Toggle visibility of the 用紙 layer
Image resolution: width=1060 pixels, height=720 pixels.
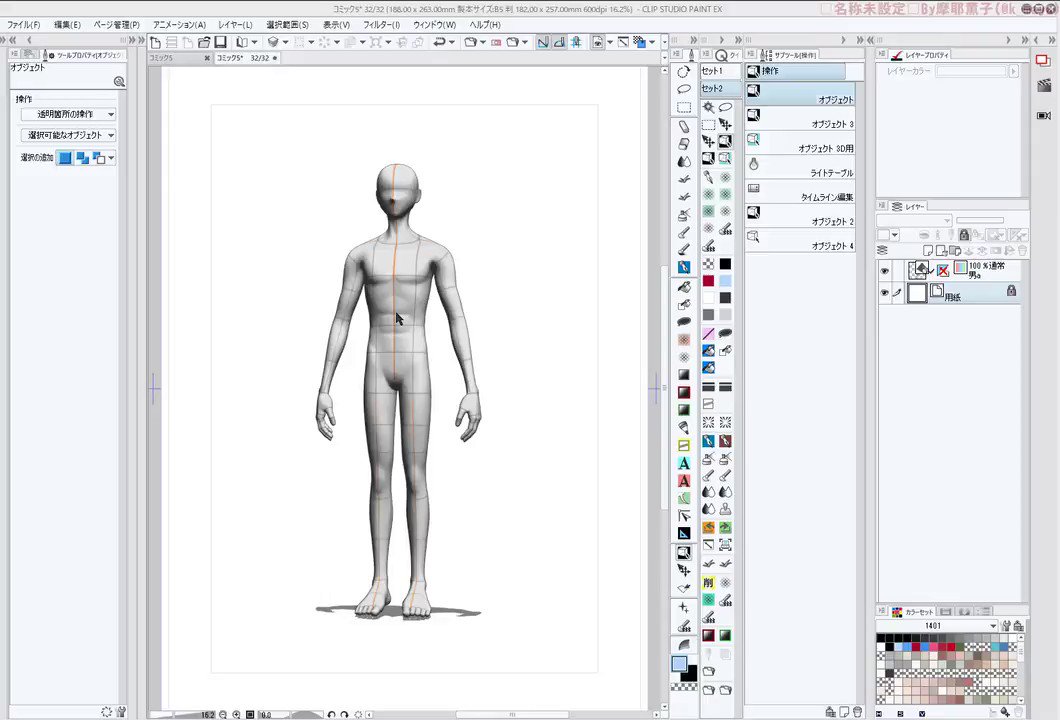click(x=884, y=293)
